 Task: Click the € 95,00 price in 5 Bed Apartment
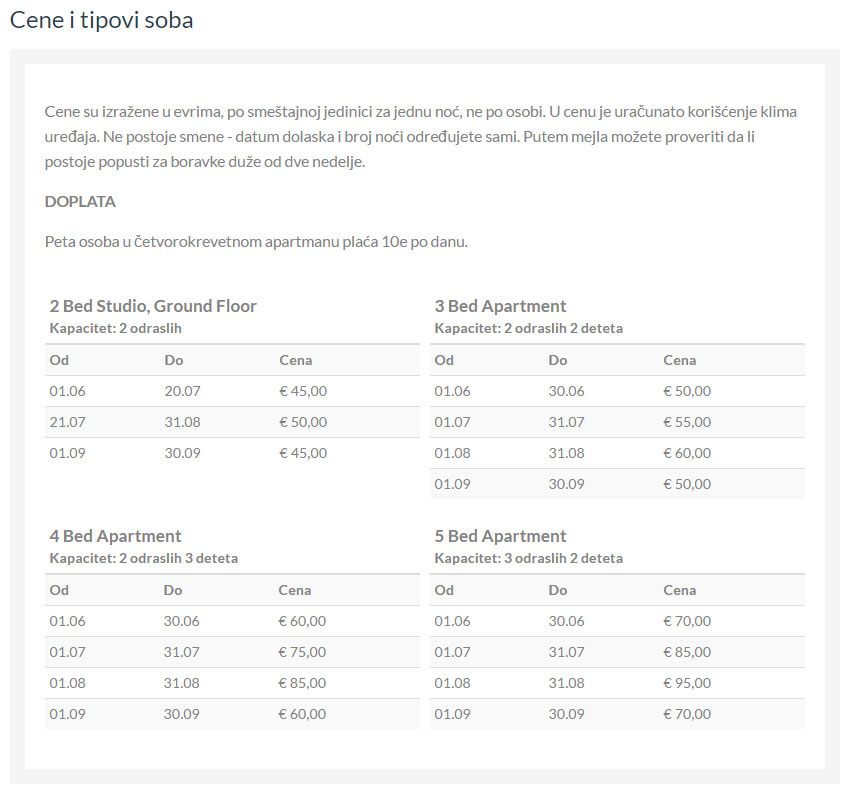click(x=687, y=683)
